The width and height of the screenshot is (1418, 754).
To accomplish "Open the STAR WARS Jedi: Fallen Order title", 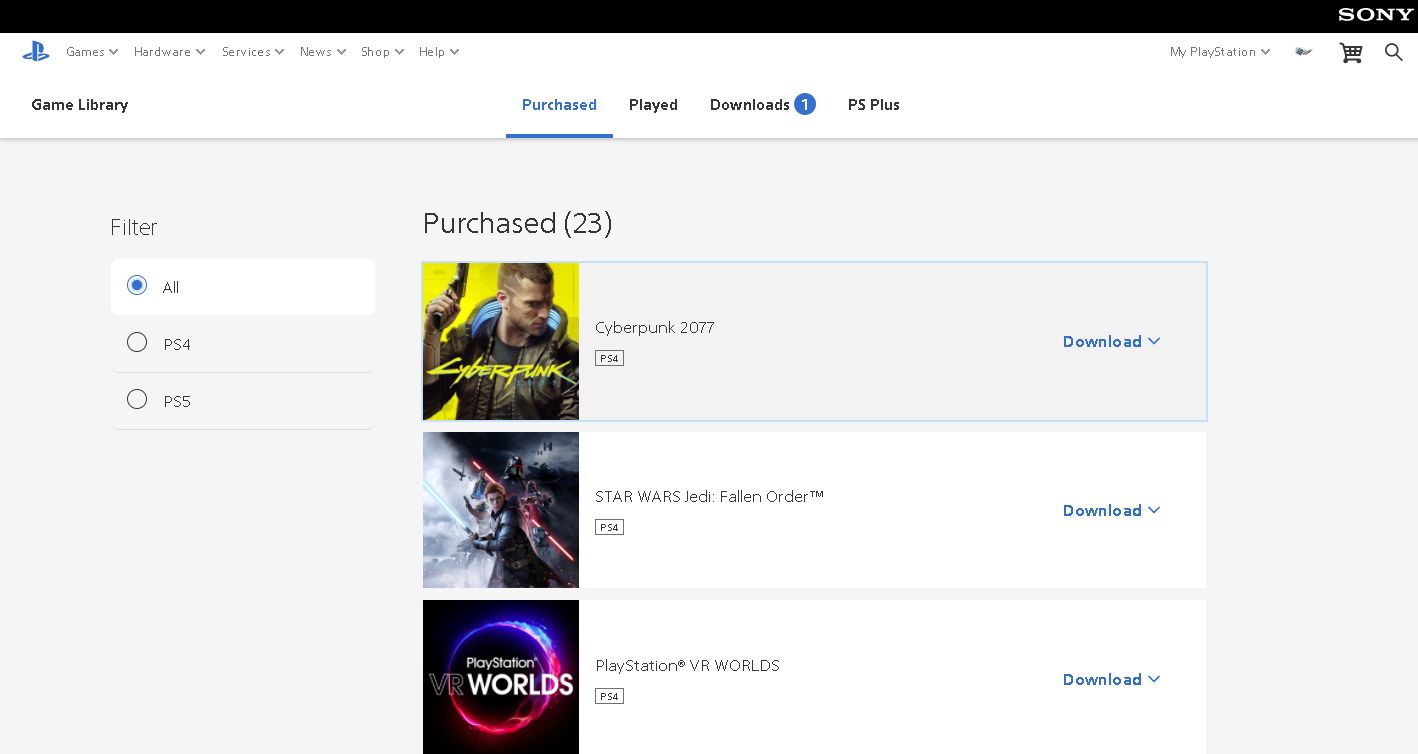I will 709,497.
